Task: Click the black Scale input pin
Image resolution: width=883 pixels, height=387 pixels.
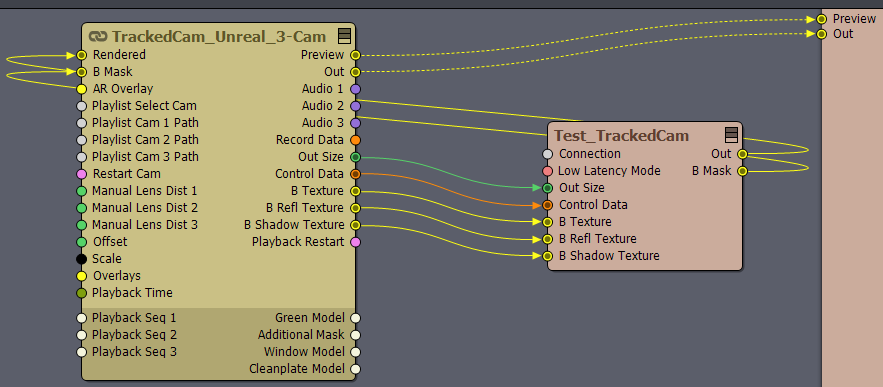Action: click(82, 259)
